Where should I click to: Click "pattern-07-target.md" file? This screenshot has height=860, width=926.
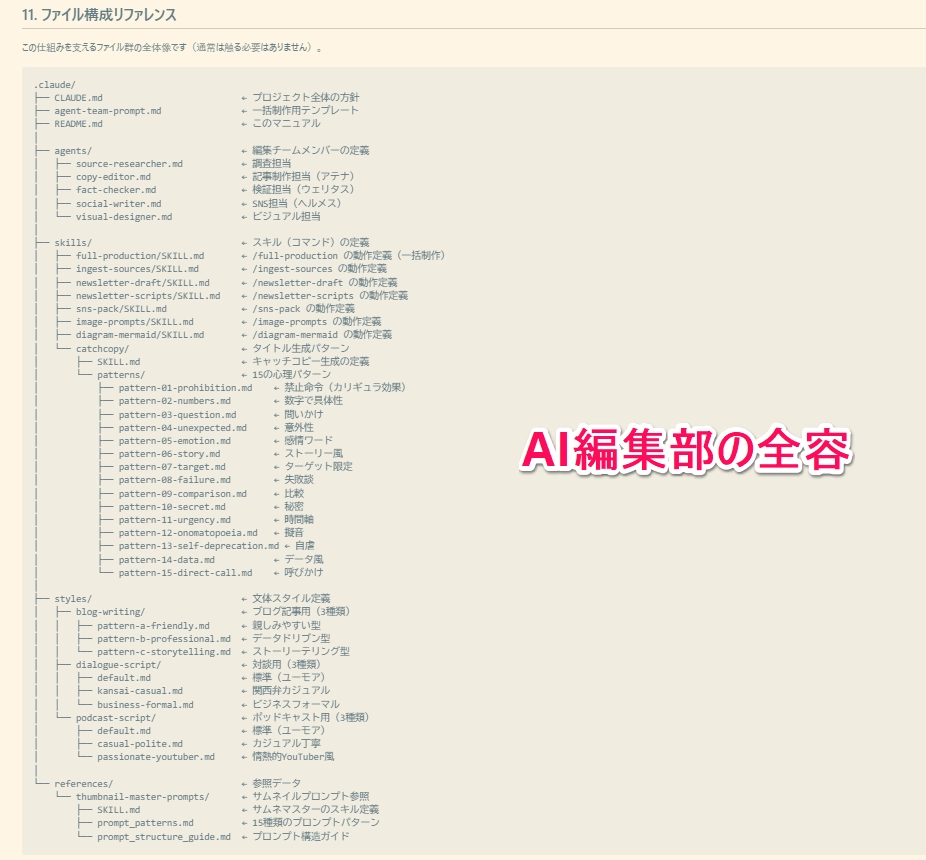pos(172,467)
